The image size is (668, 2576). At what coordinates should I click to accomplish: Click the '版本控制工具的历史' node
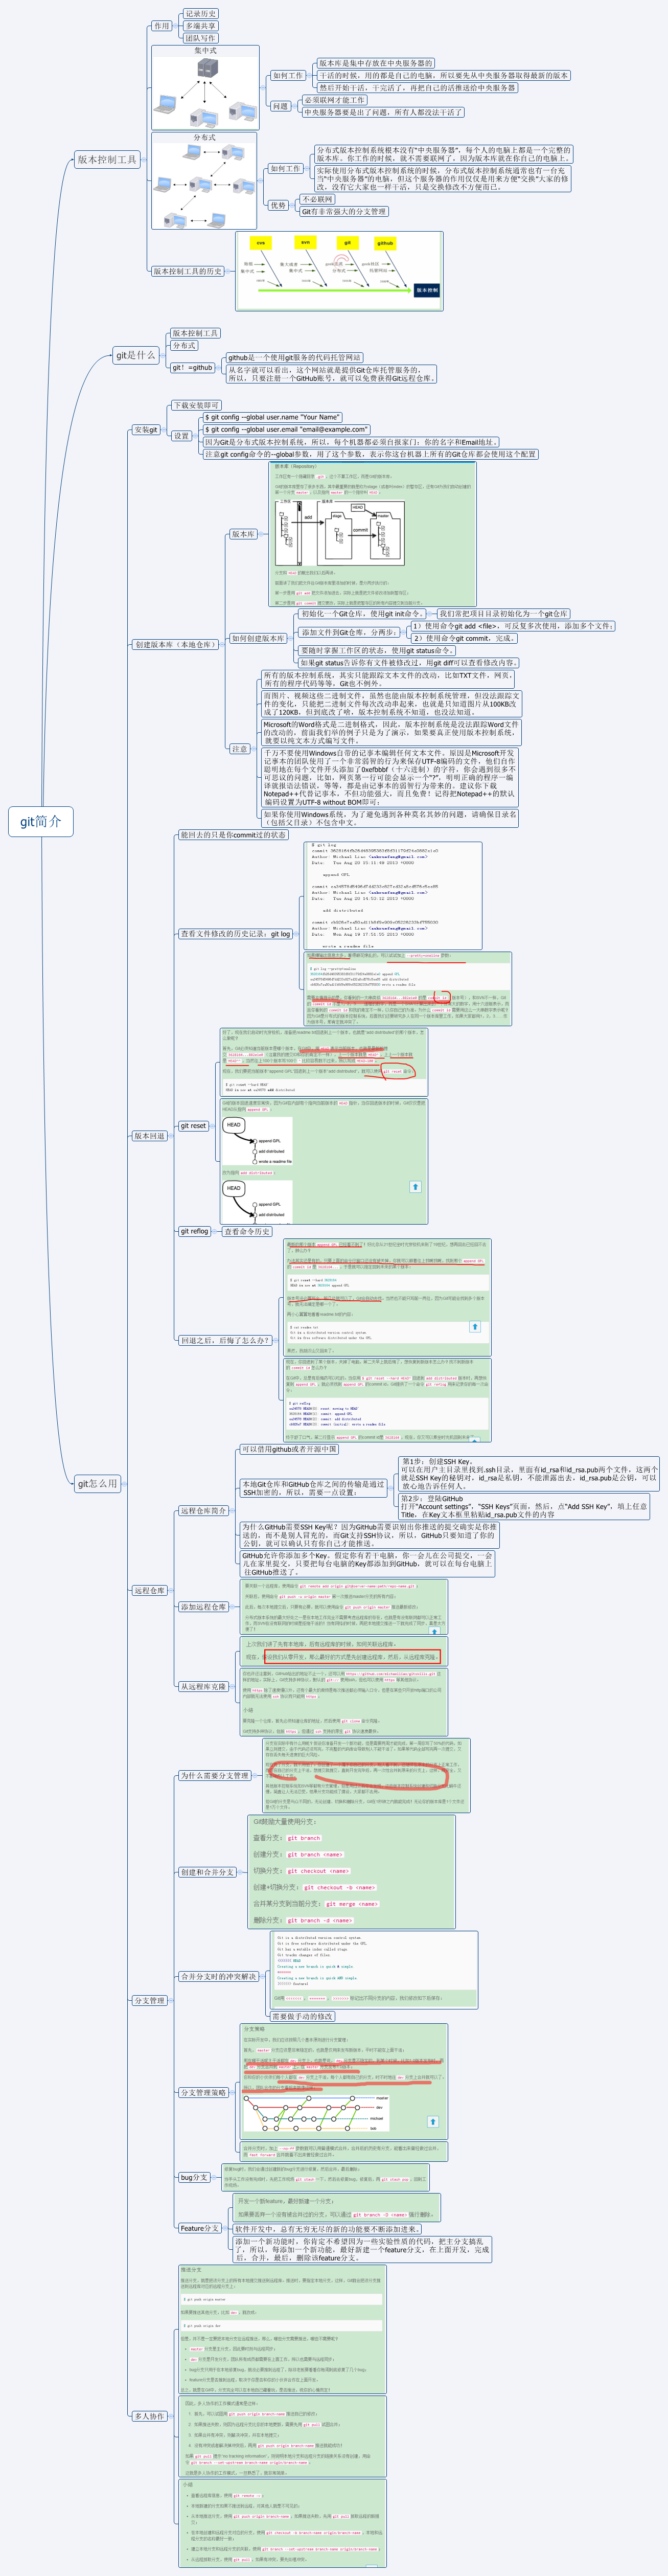(x=188, y=271)
